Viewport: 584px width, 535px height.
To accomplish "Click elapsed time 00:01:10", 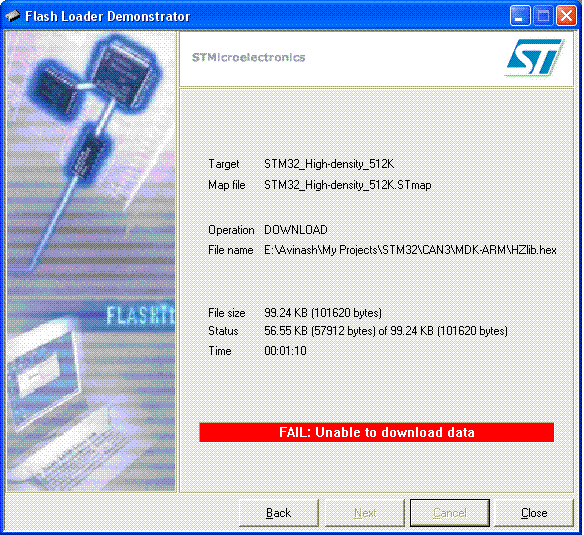I will pyautogui.click(x=285, y=351).
